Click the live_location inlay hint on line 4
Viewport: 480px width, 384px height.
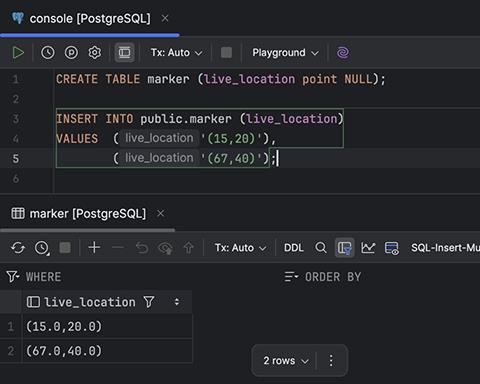pos(159,138)
